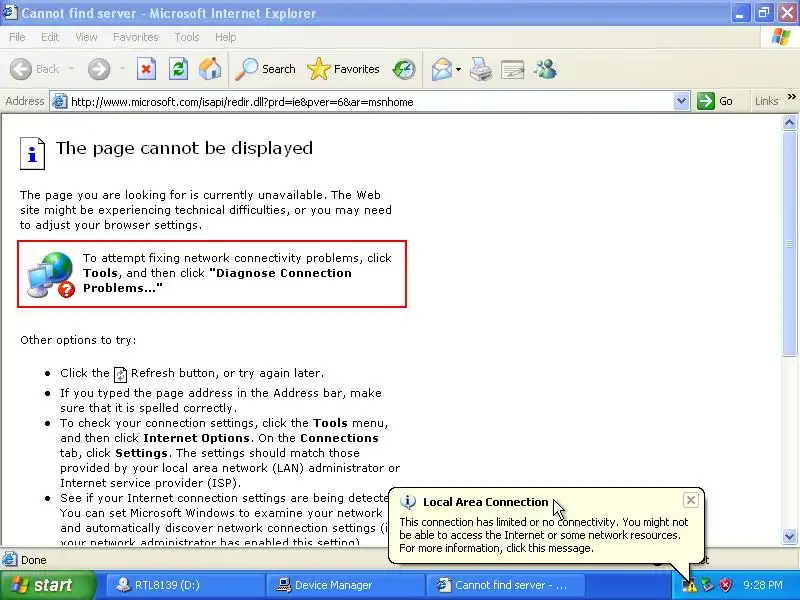Open the Favorites star pane
The height and width of the screenshot is (600, 800).
[343, 69]
